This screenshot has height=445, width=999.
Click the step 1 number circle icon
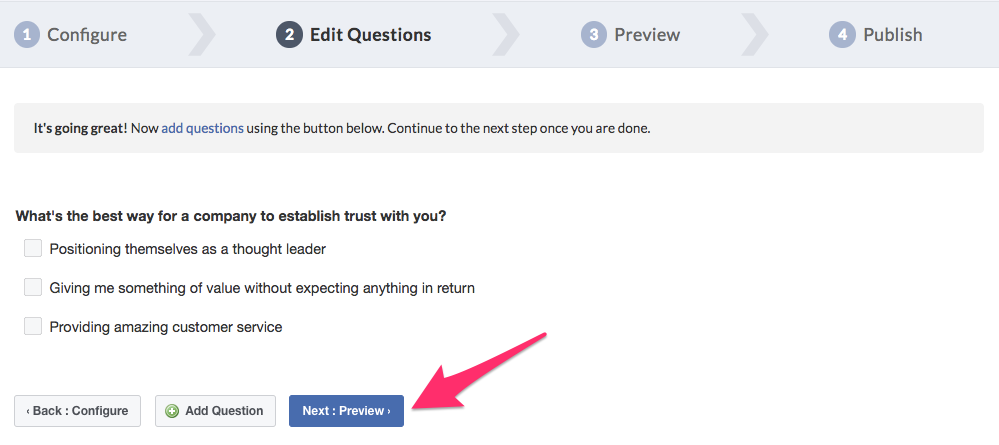tap(27, 34)
